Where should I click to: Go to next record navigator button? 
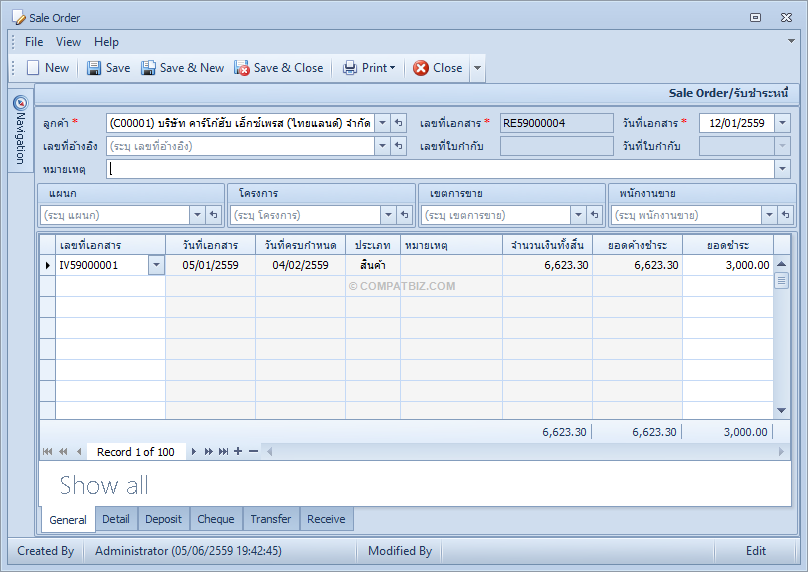194,451
